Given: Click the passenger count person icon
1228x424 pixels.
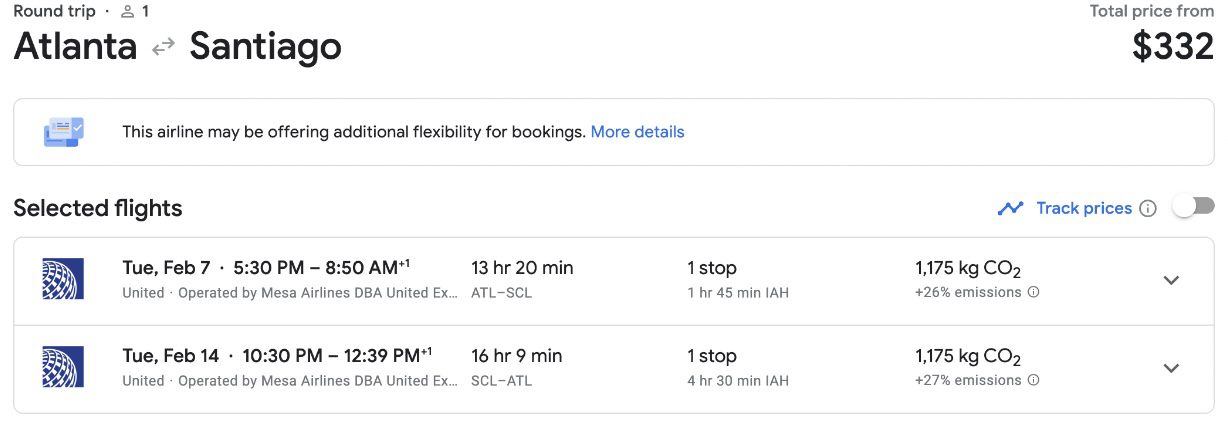Looking at the screenshot, I should (x=127, y=12).
